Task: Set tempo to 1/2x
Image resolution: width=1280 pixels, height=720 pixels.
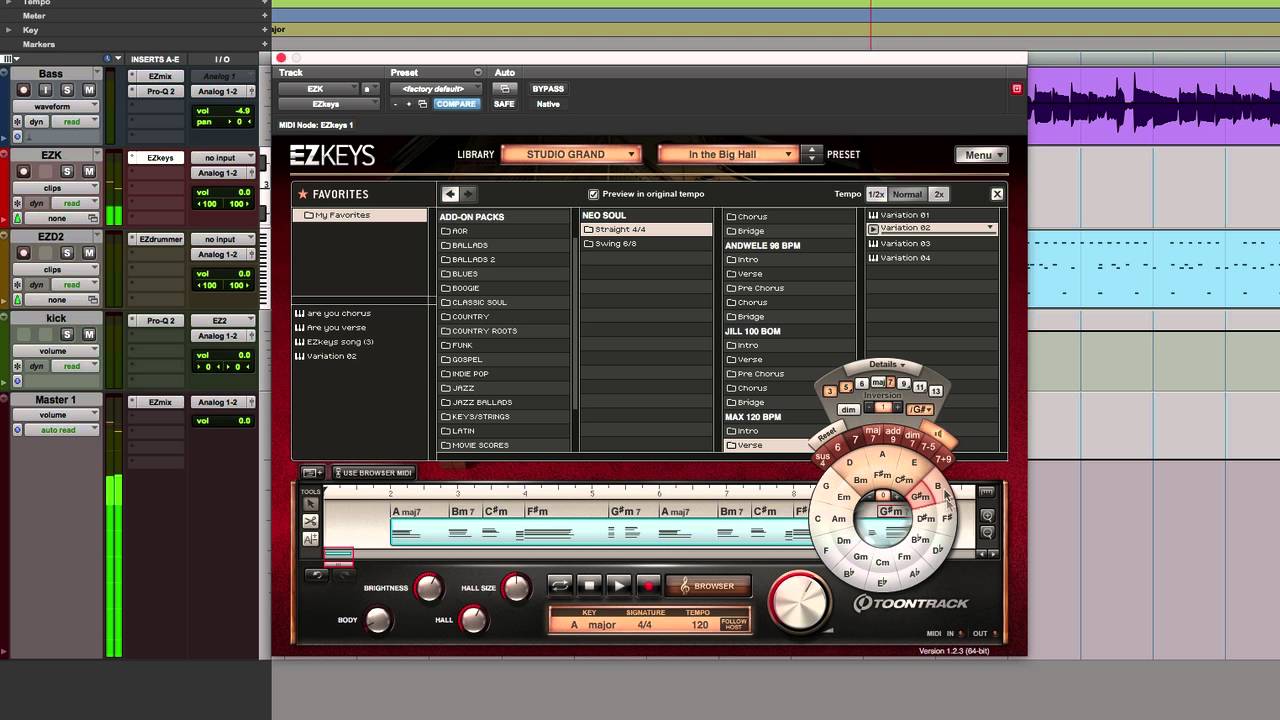Action: click(875, 194)
